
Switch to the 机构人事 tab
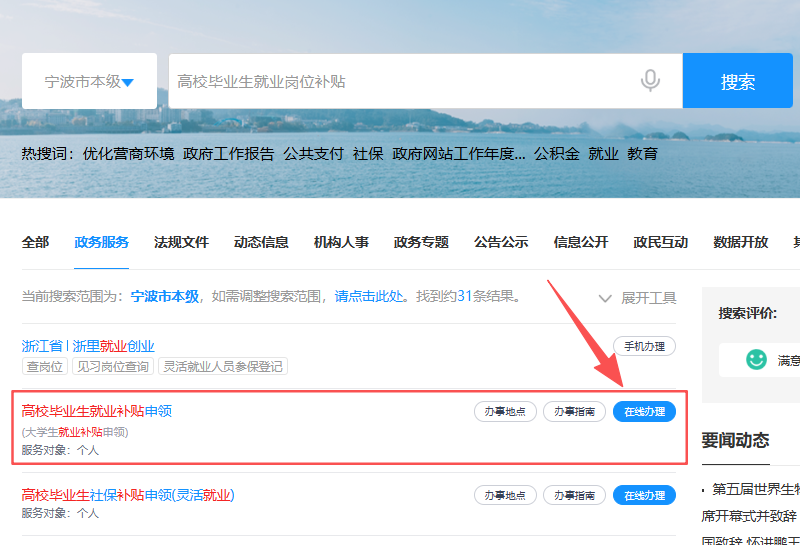(341, 242)
